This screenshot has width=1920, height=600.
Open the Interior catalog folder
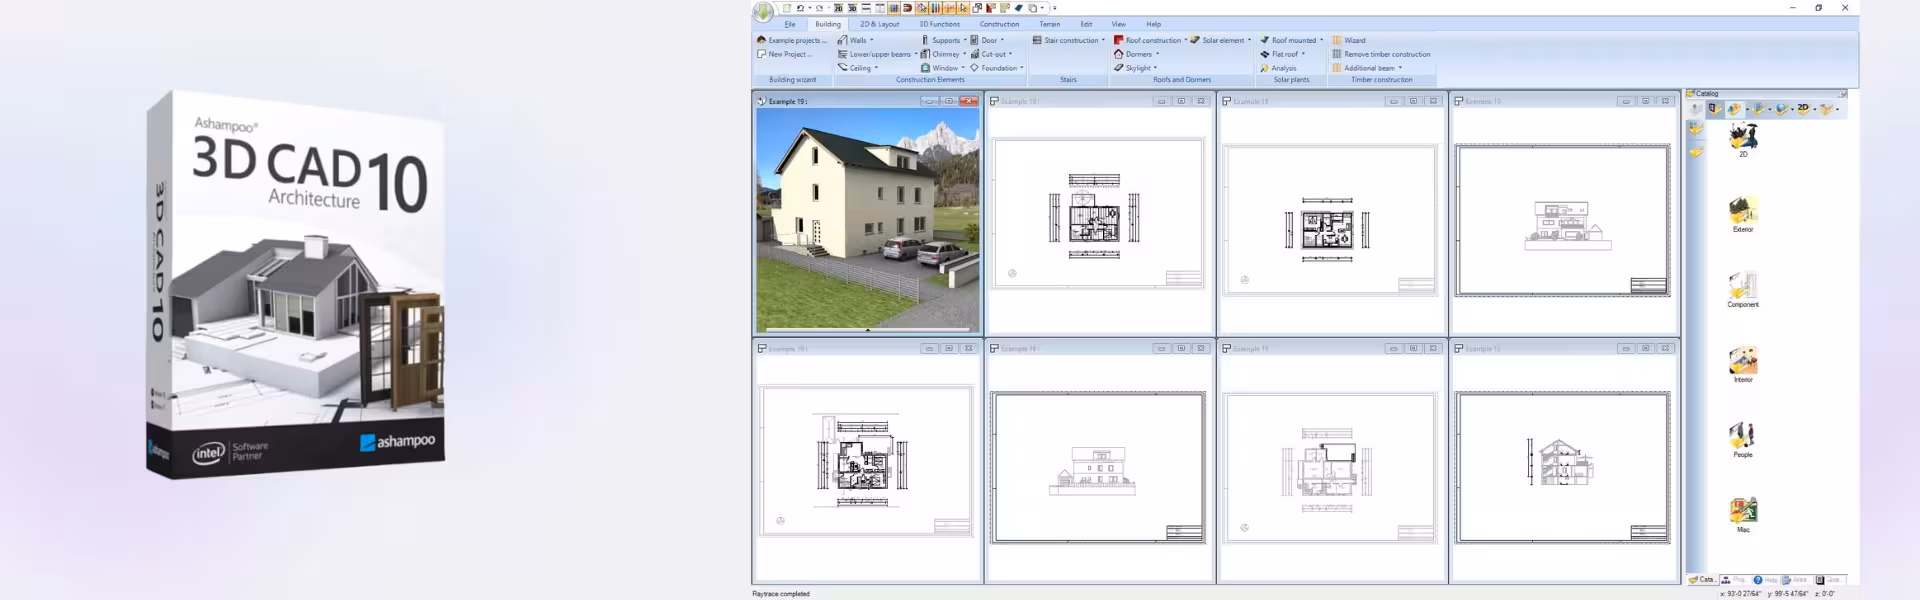coord(1743,364)
